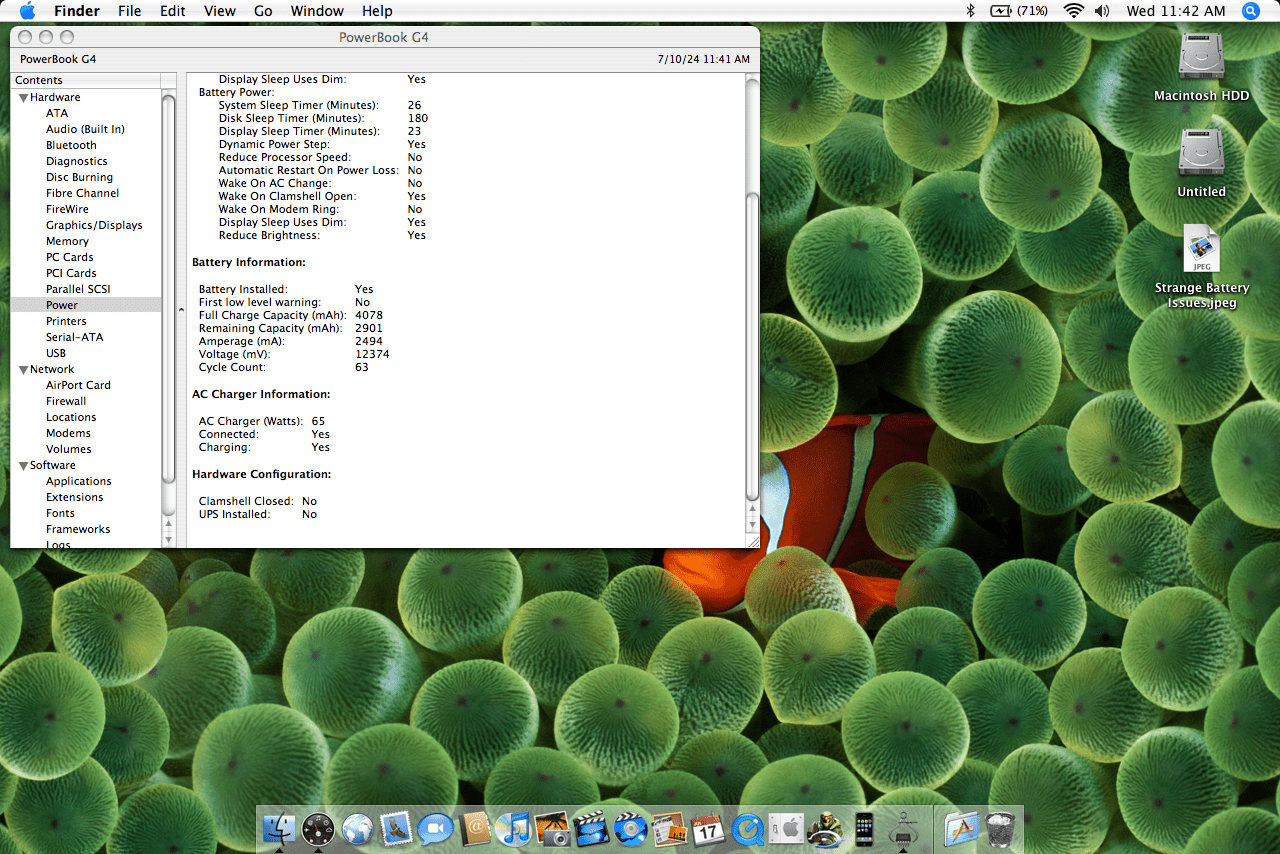Launch iTunes from the Dock
This screenshot has width=1280, height=854.
pos(513,828)
